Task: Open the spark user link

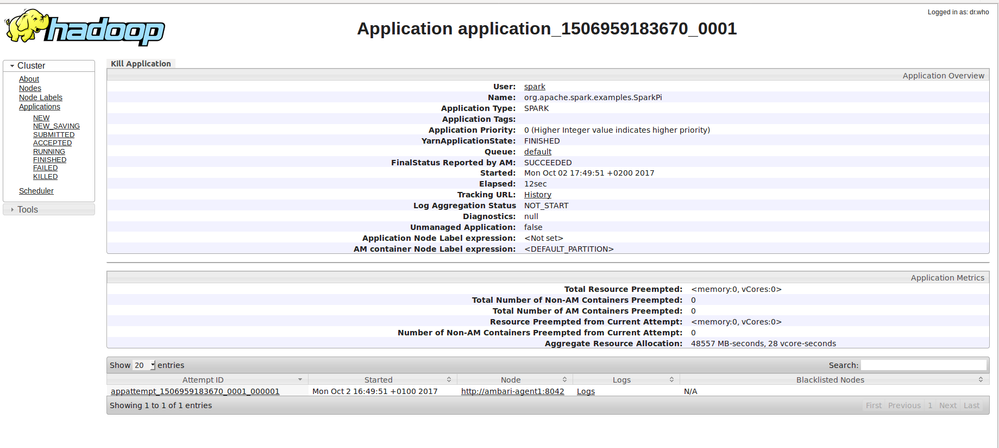Action: point(535,87)
